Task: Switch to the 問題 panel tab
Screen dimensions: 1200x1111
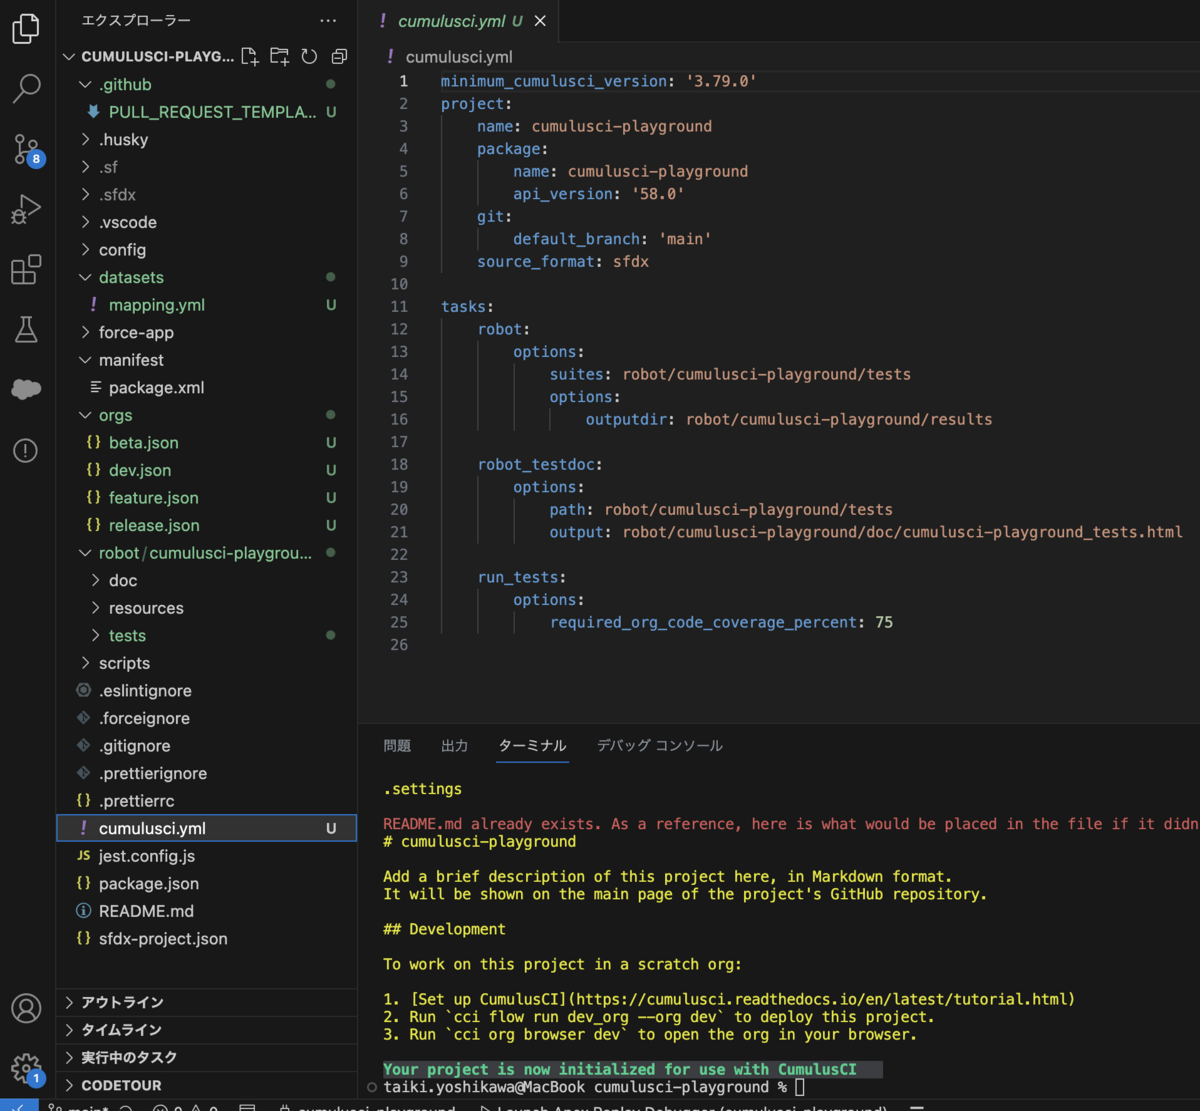Action: [x=397, y=746]
